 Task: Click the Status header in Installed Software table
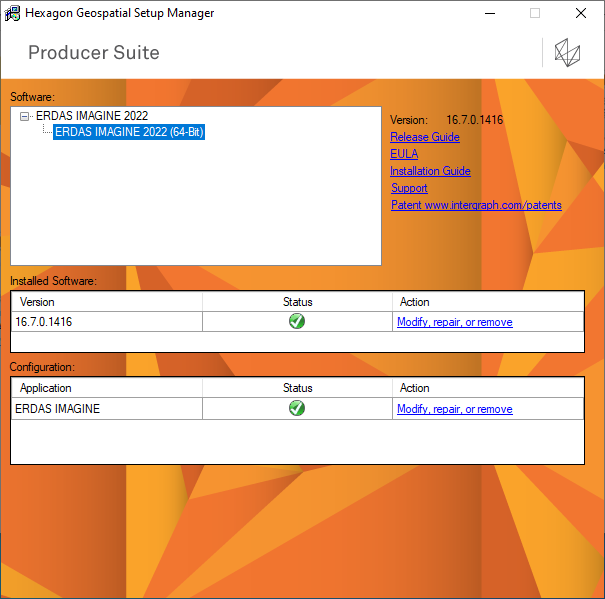tap(297, 302)
